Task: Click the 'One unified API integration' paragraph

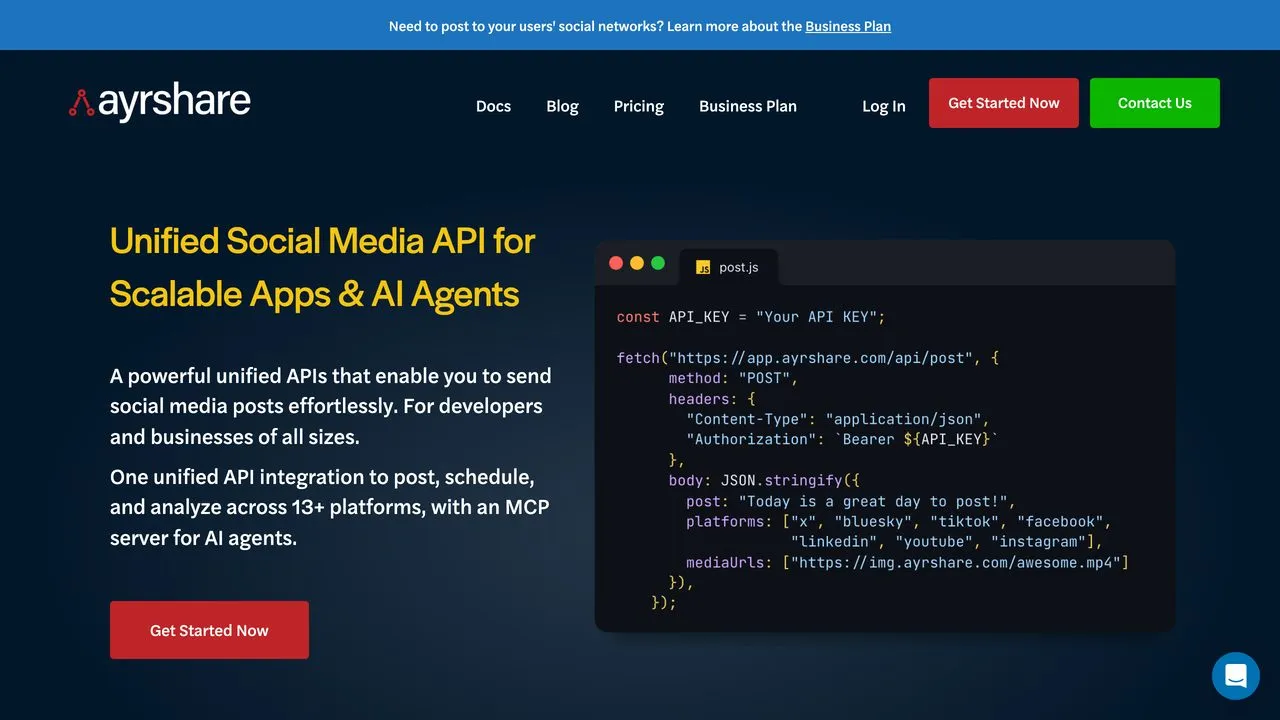Action: click(x=330, y=507)
